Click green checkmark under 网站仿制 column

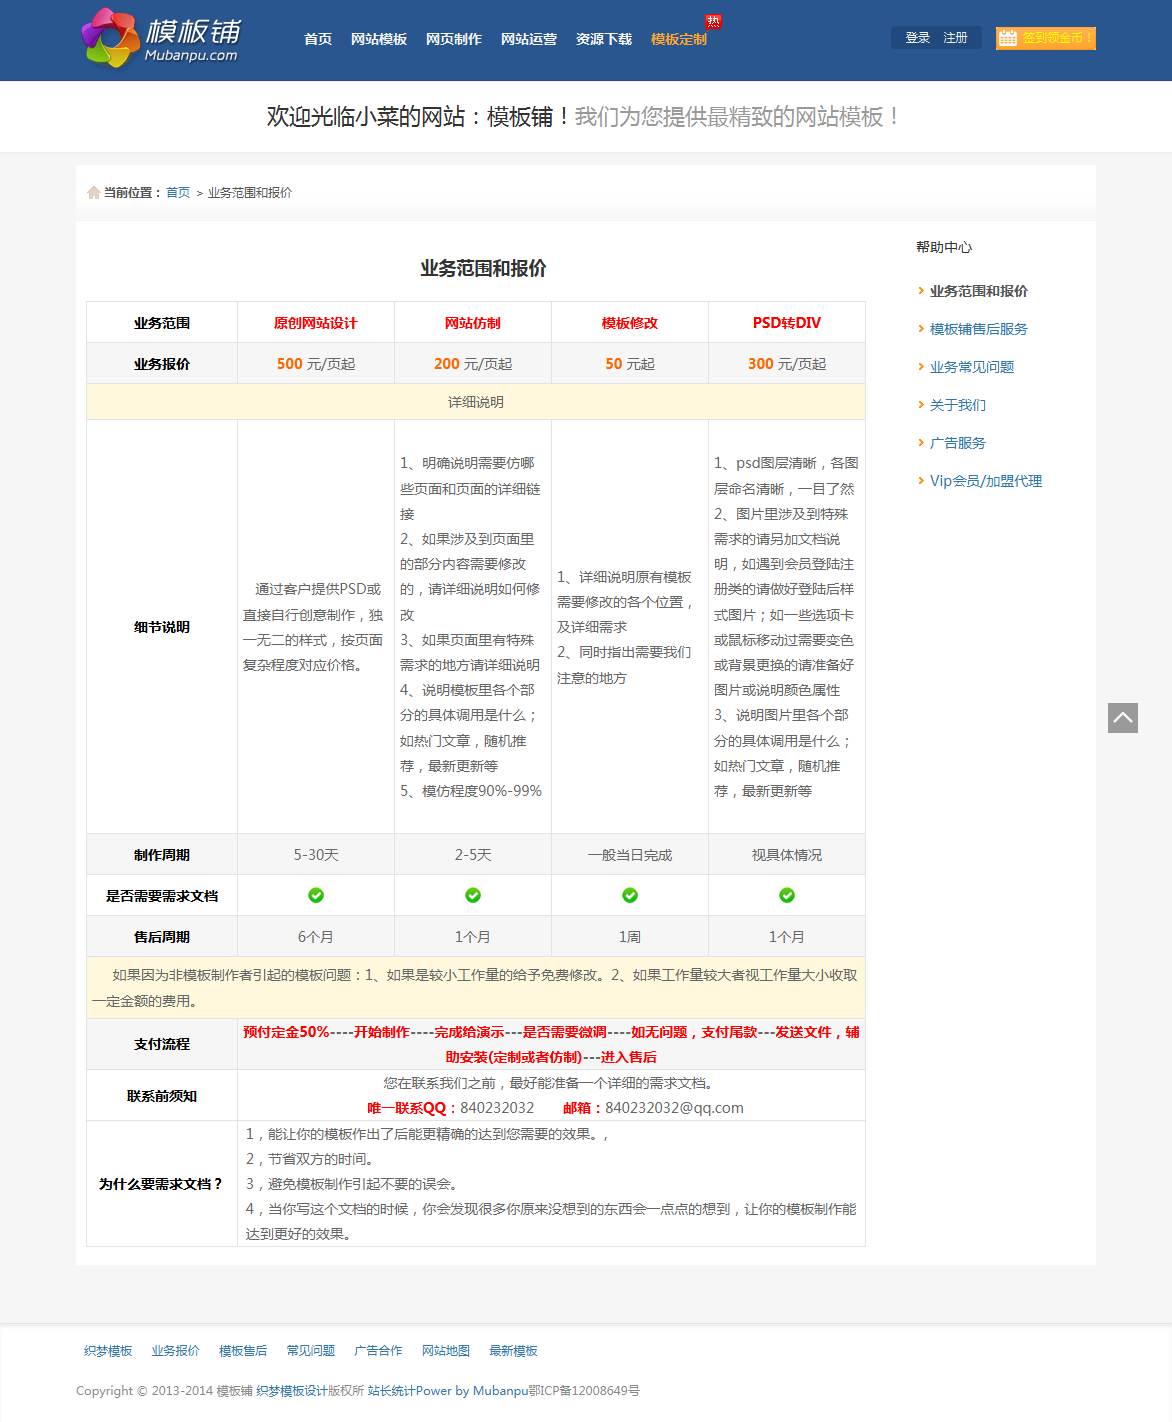(473, 895)
